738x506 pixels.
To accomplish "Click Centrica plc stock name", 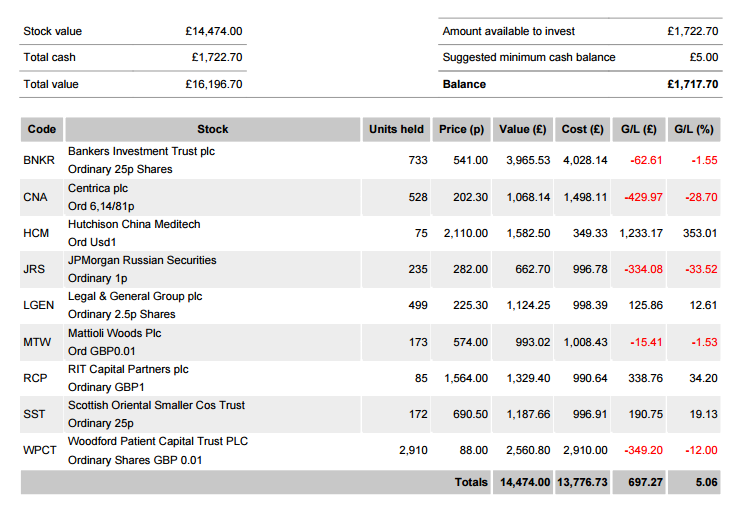I will (x=98, y=188).
